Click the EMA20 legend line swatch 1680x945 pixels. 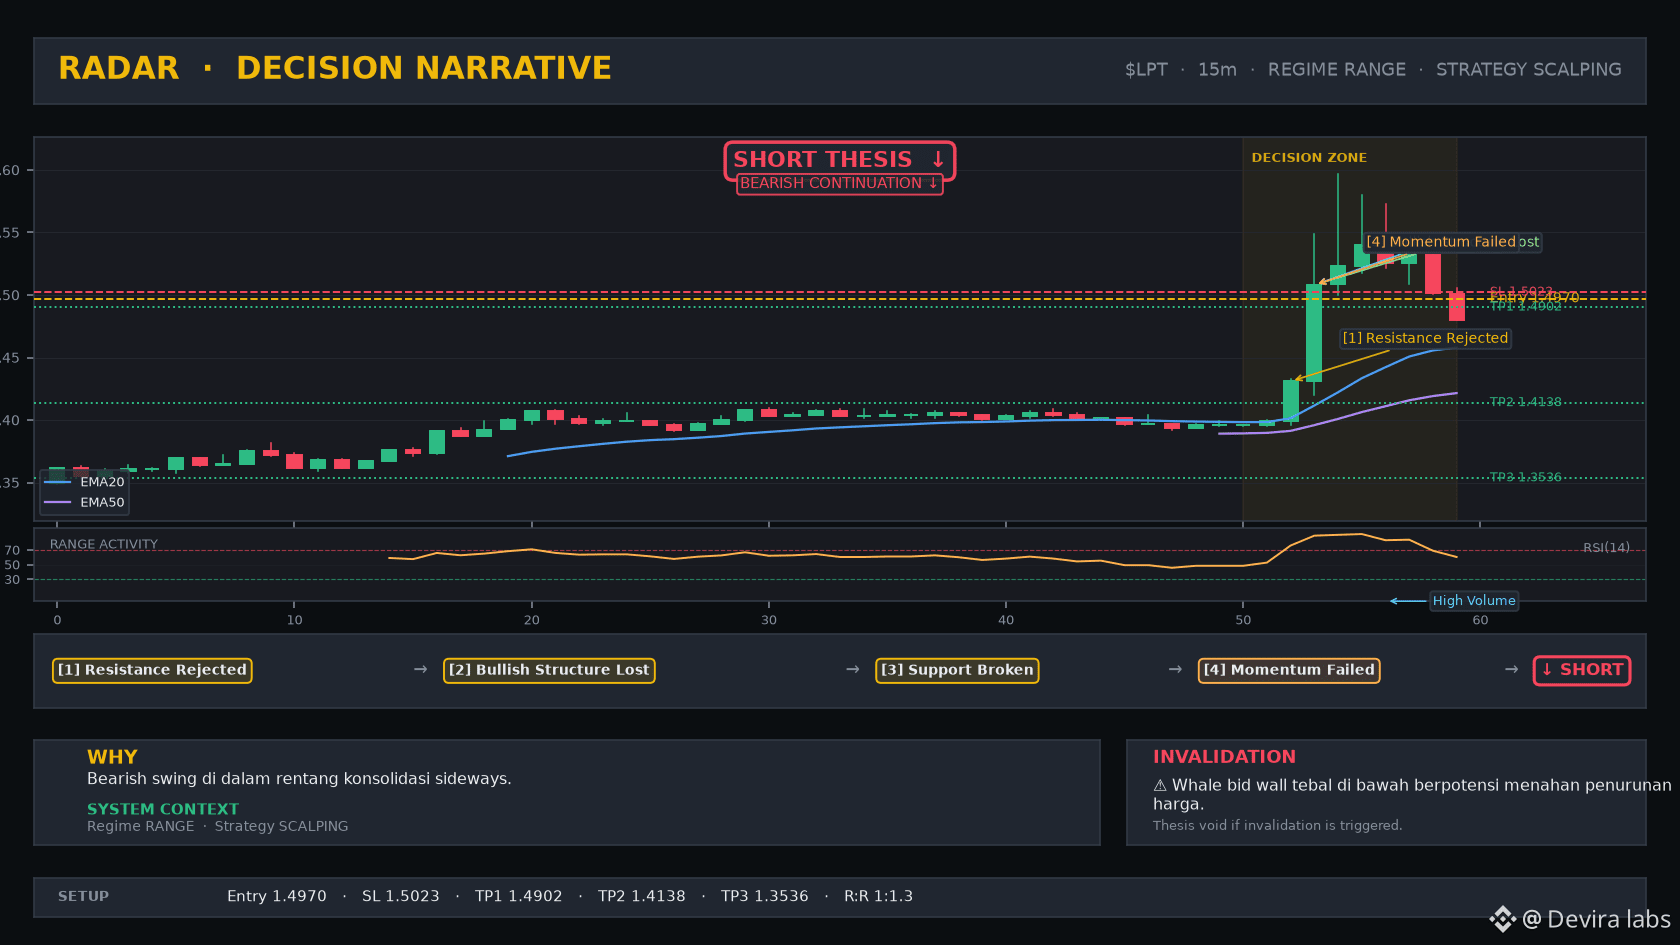point(58,482)
